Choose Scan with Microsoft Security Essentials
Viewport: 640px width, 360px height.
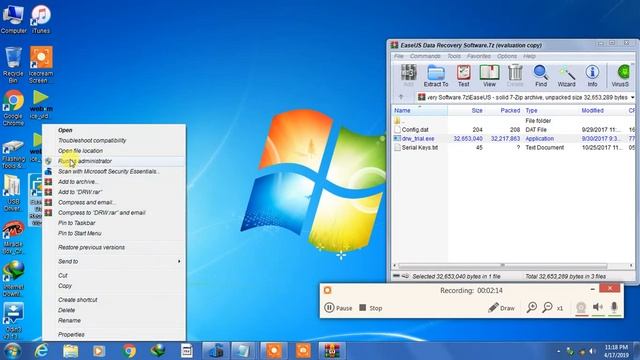point(114,171)
